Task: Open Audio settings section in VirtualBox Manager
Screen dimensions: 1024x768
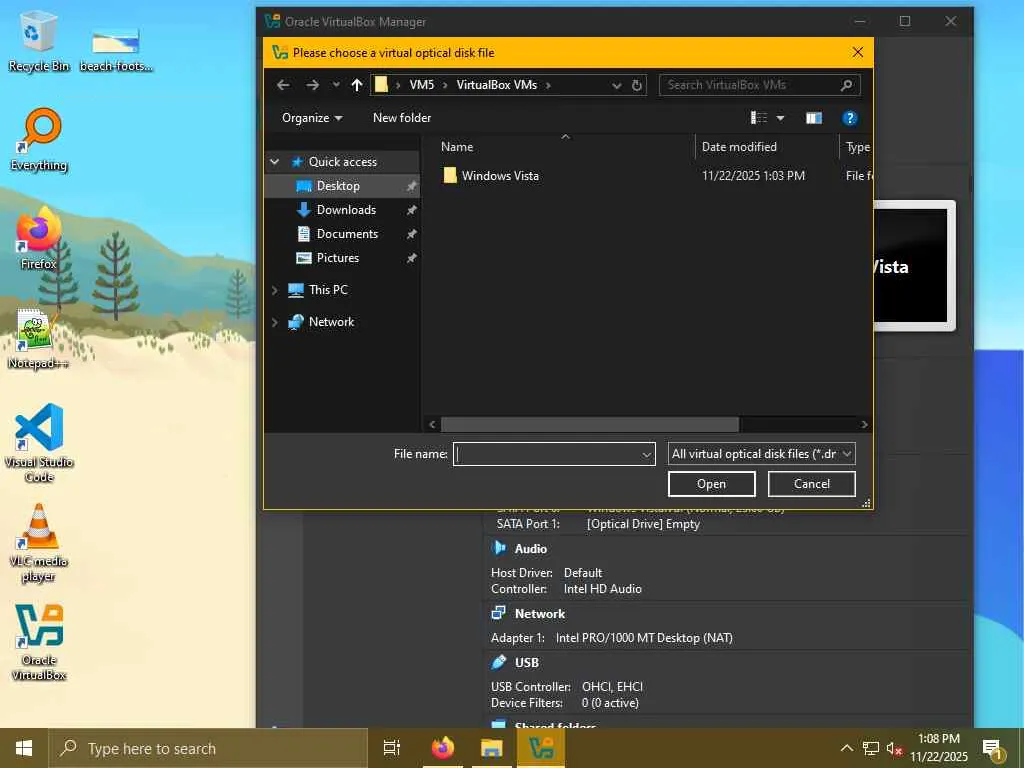Action: pyautogui.click(x=530, y=549)
